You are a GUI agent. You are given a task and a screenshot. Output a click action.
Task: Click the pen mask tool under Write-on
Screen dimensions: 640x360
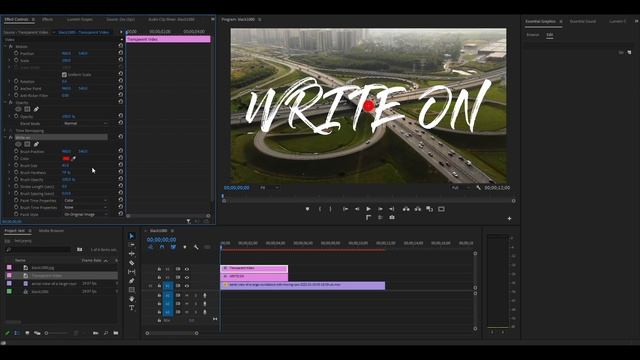point(36,144)
